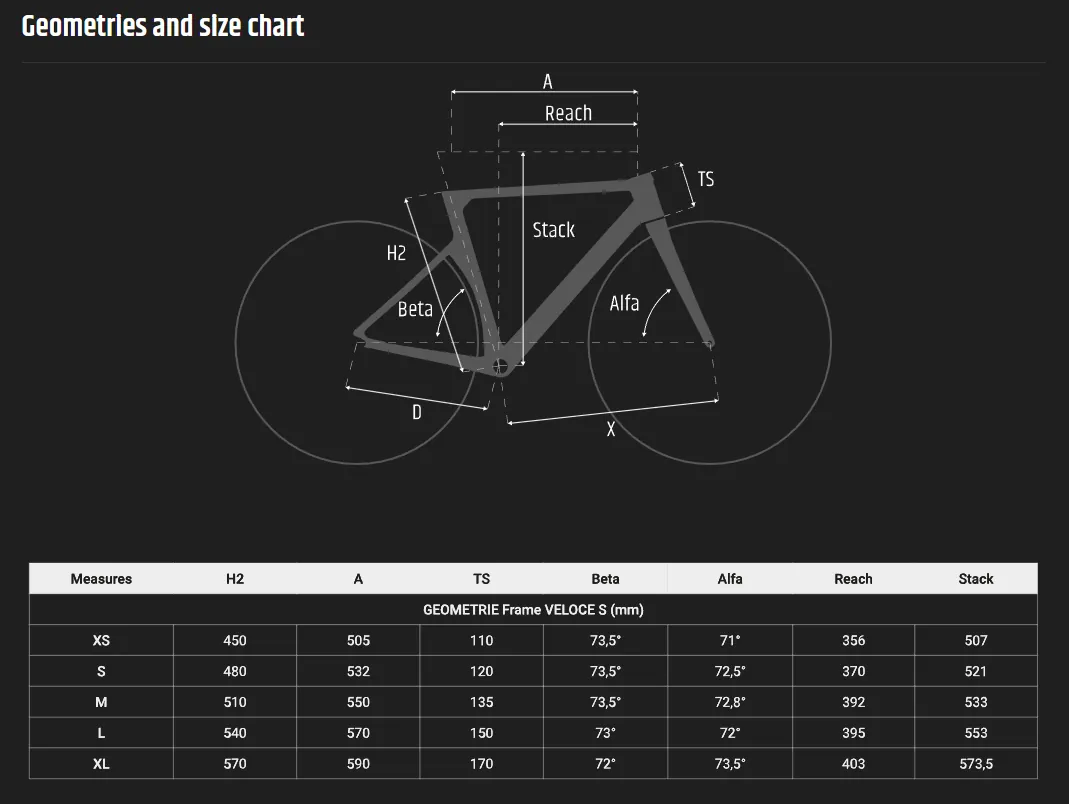The width and height of the screenshot is (1069, 804).
Task: Click the Alfa table column header
Action: click(x=730, y=579)
